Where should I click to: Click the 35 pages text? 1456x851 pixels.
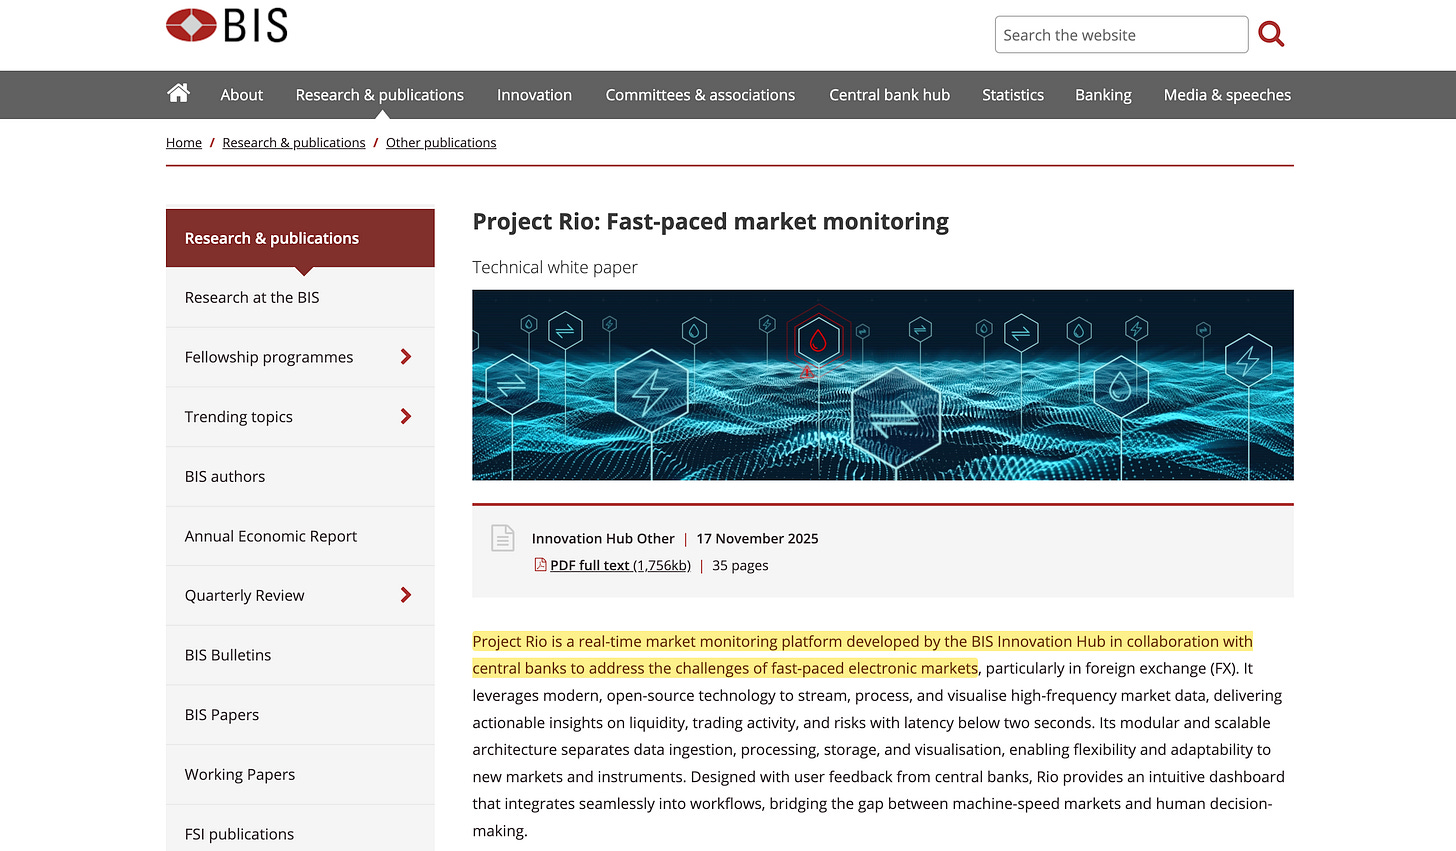(x=740, y=565)
